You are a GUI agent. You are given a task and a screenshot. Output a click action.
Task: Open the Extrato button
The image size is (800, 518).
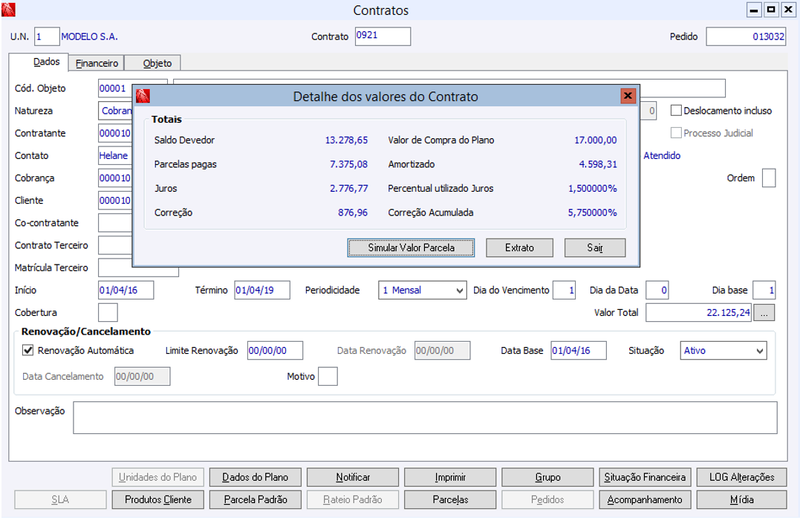point(519,248)
